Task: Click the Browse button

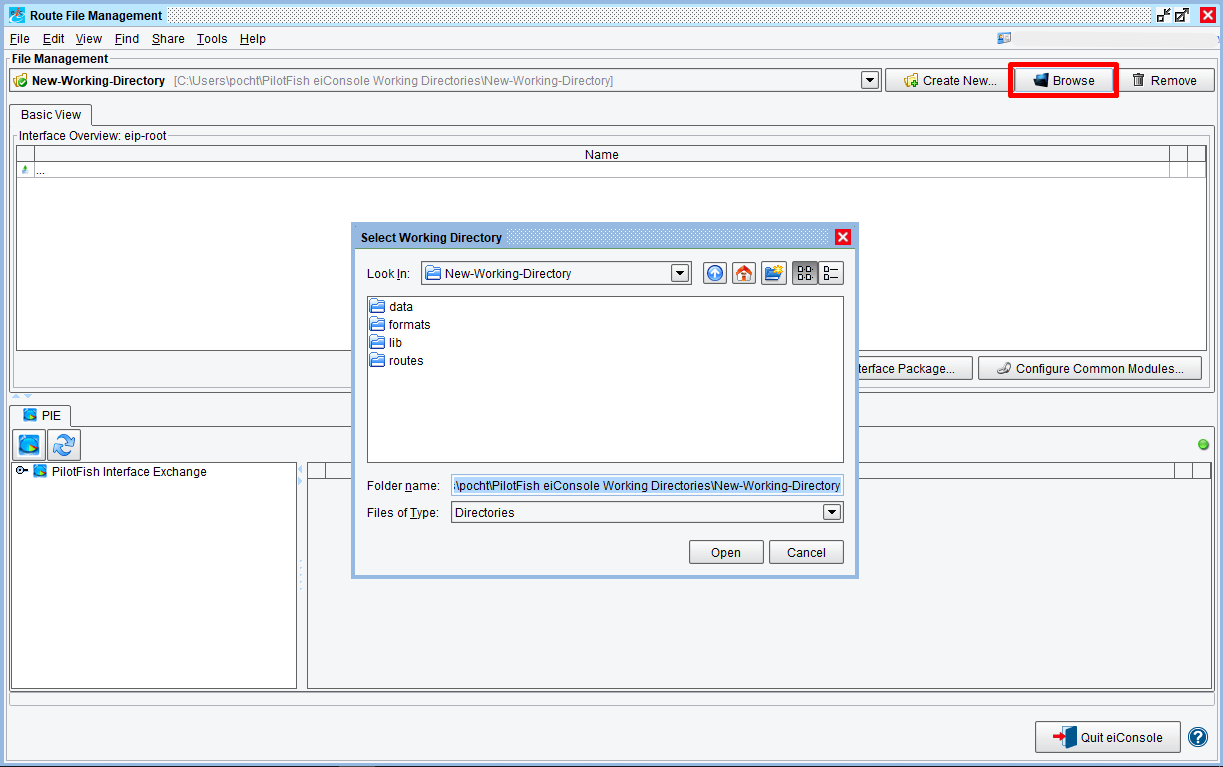Action: tap(1063, 80)
